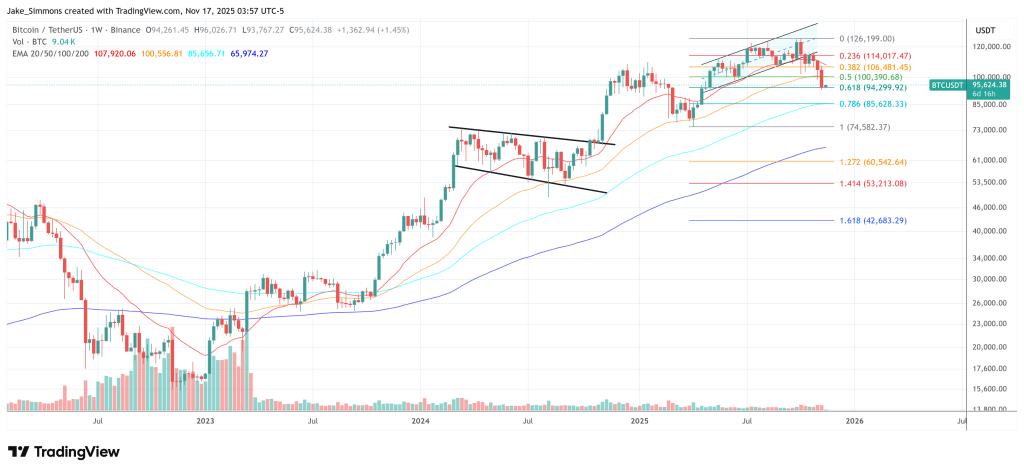This screenshot has width=1024, height=473.
Task: Click the BTCUSDT price tag label
Action: 946,86
